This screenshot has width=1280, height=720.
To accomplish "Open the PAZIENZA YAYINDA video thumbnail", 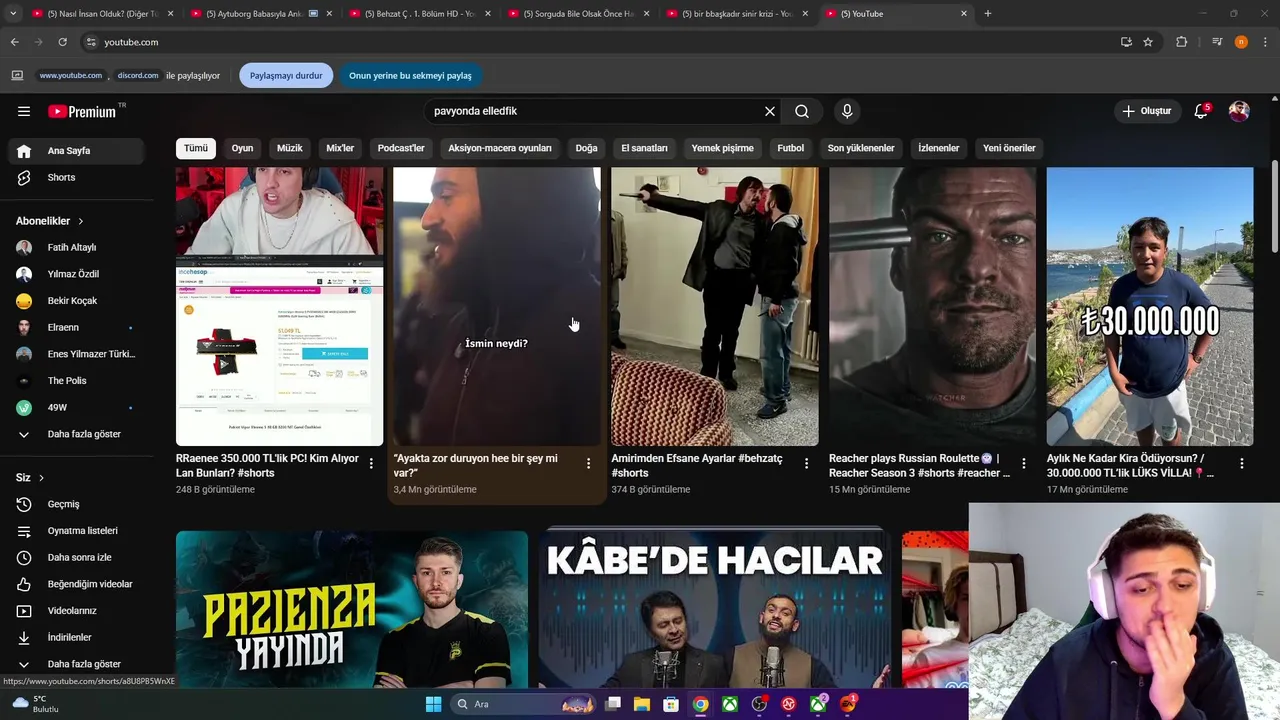I will point(352,609).
